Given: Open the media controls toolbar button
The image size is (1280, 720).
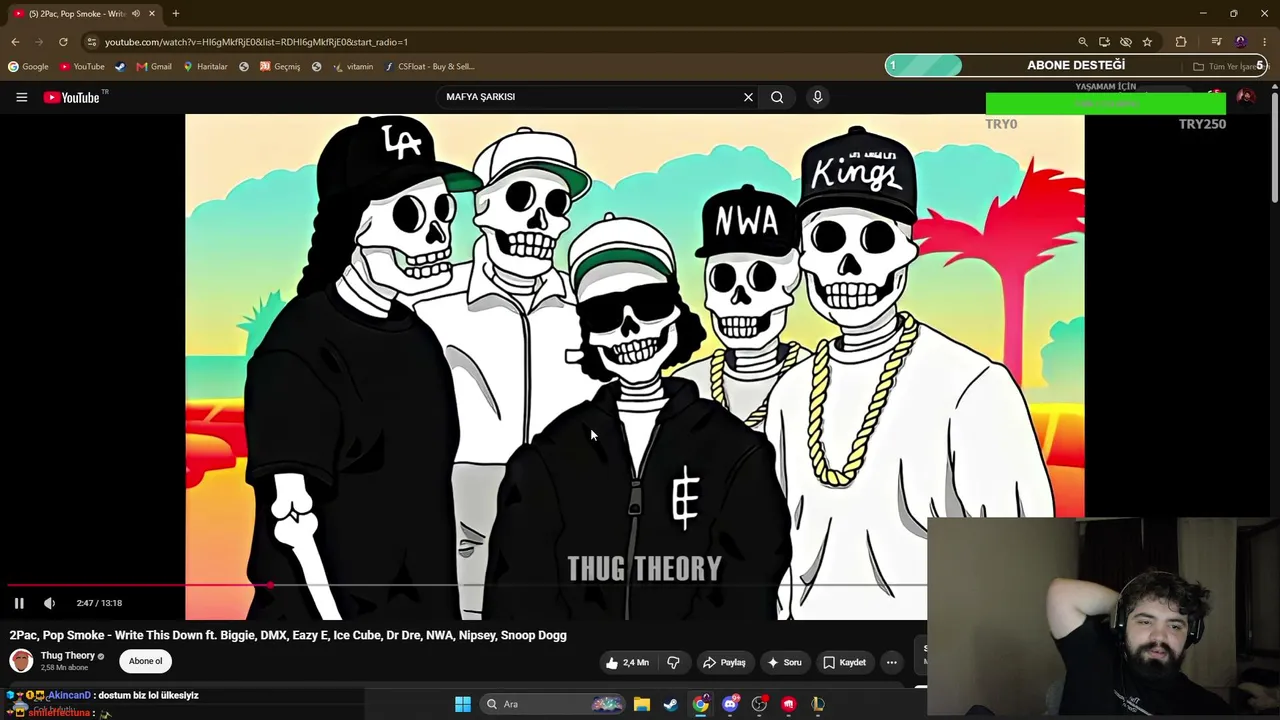Looking at the screenshot, I should (1216, 42).
